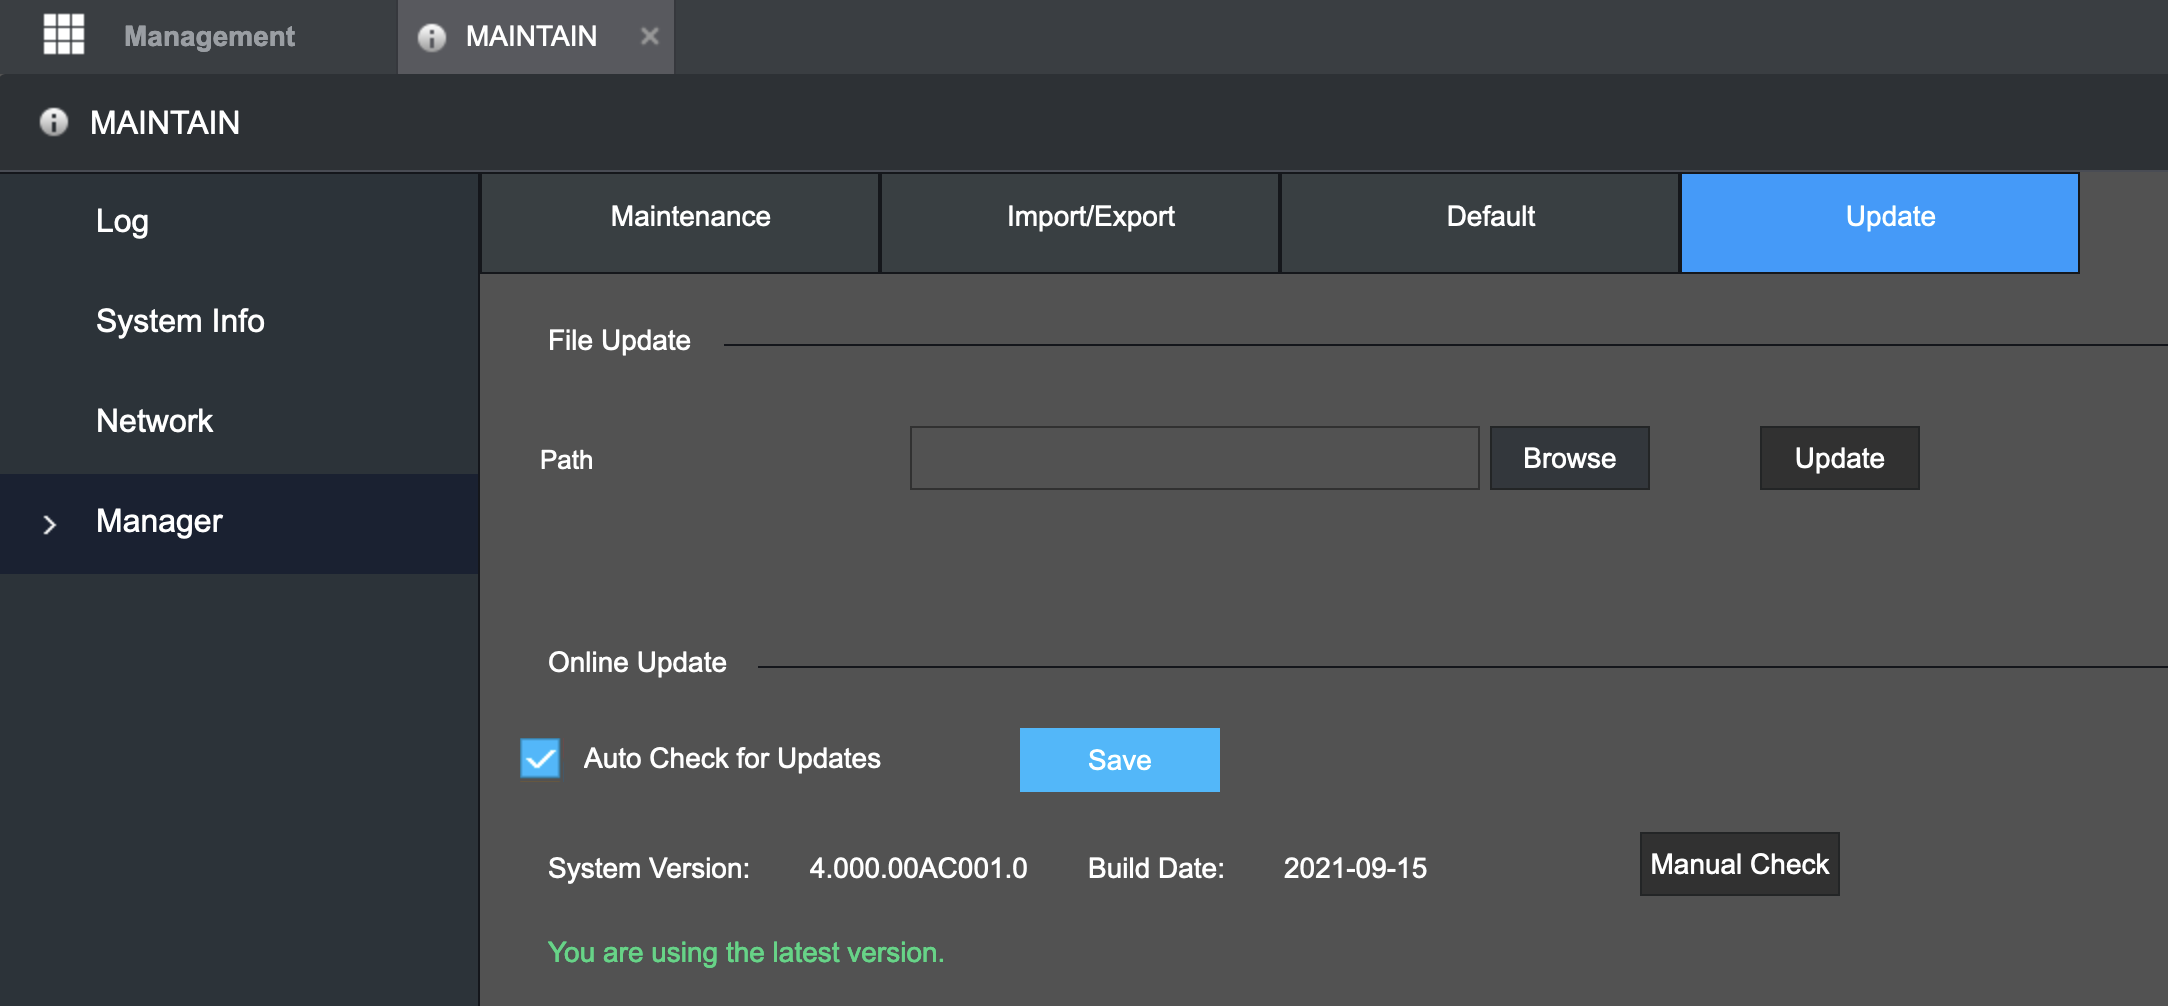The height and width of the screenshot is (1006, 2168).
Task: Click the Update button next to Browse
Action: 1839,458
